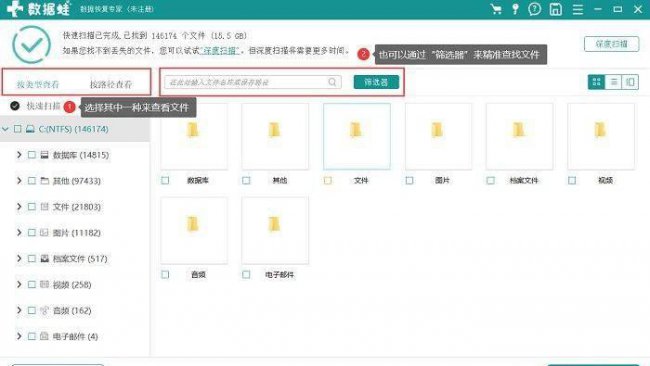Click the 筛选器 filter button
Viewport: 650px width, 366px height.
[x=376, y=82]
